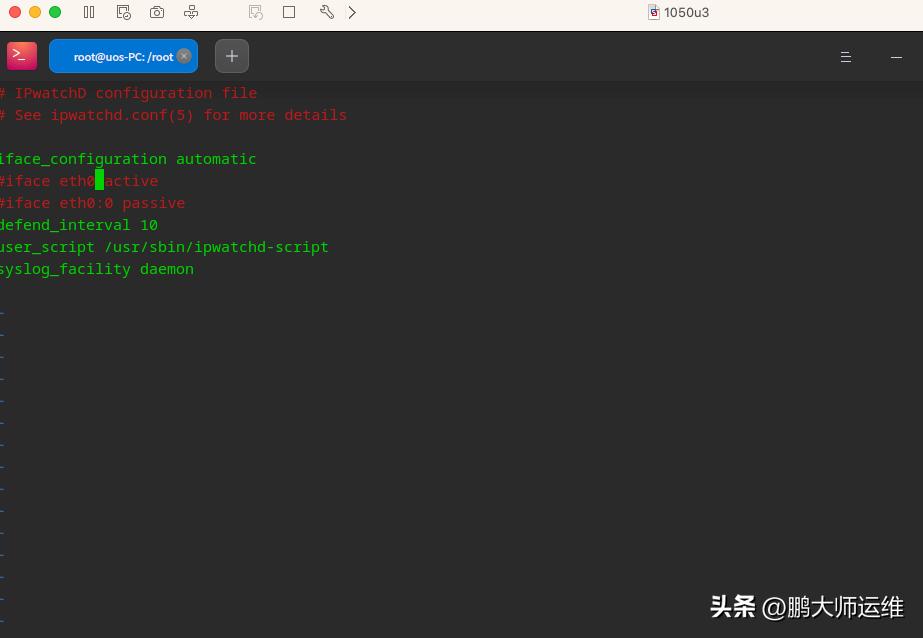The image size is (923, 638).
Task: Pause the virtual machine
Action: coord(89,12)
